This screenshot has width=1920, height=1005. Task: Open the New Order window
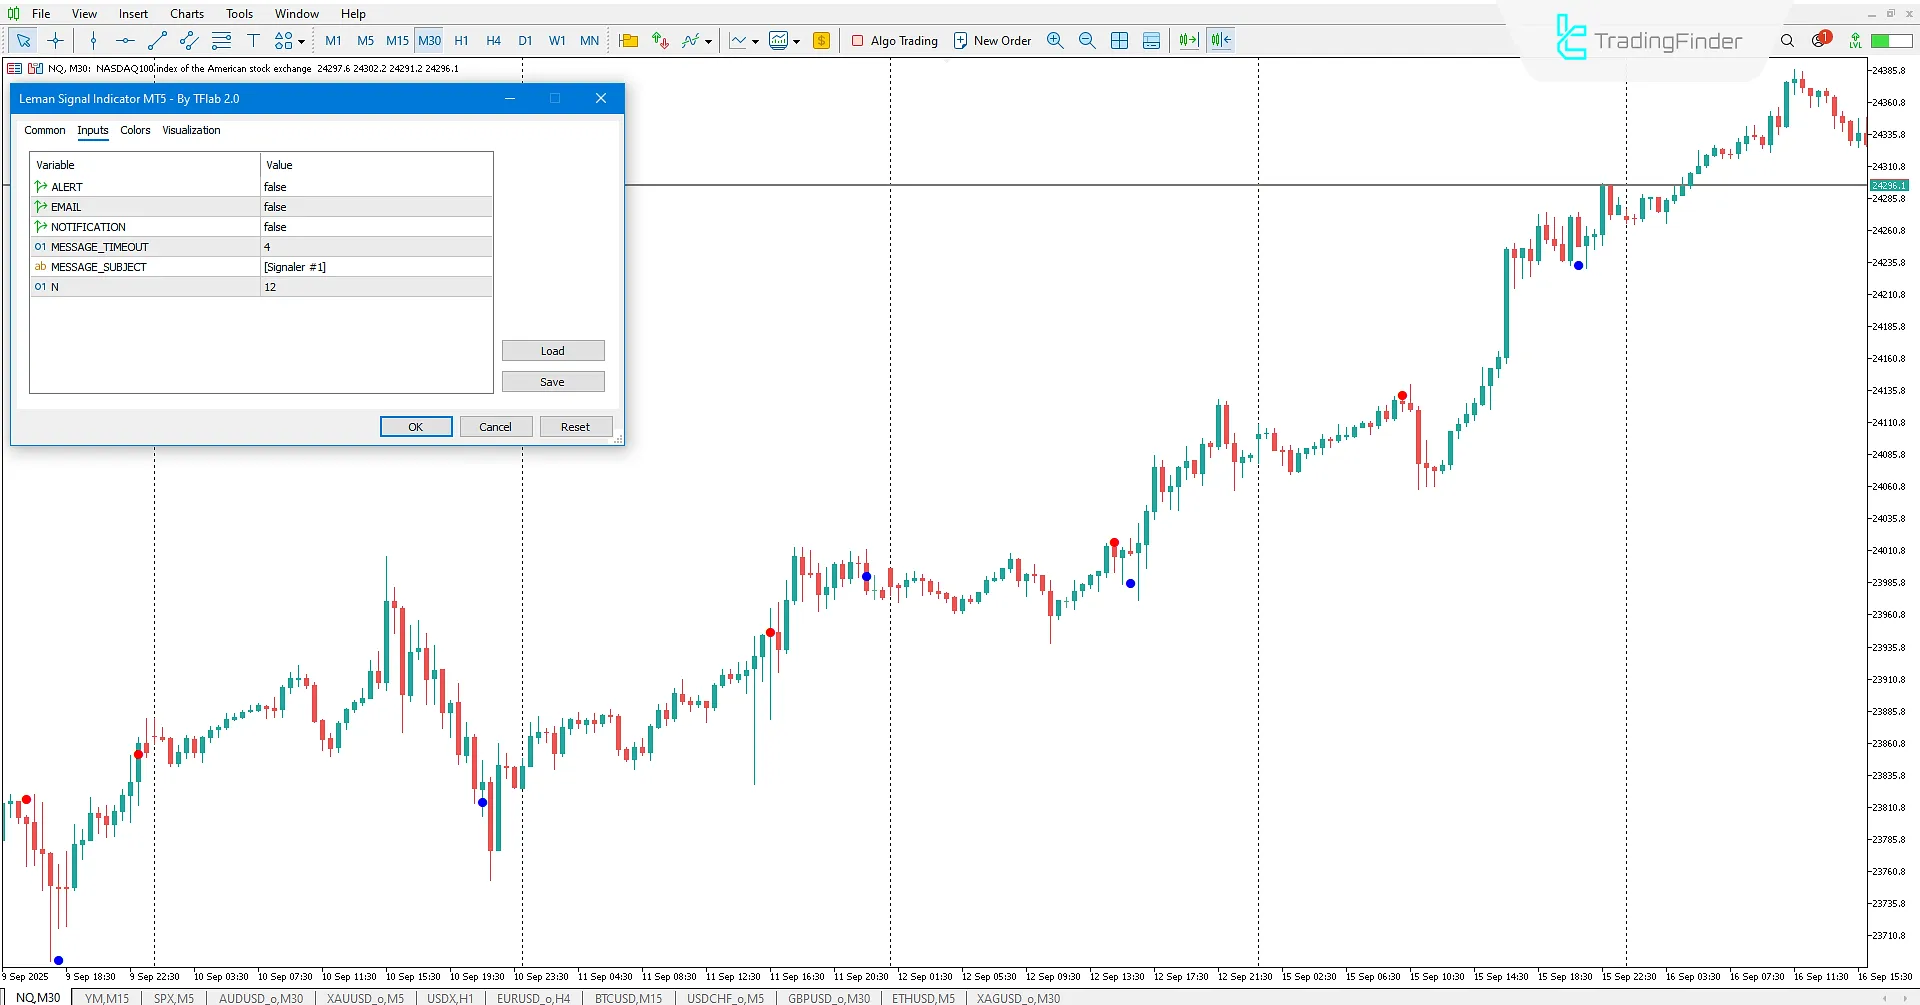992,40
